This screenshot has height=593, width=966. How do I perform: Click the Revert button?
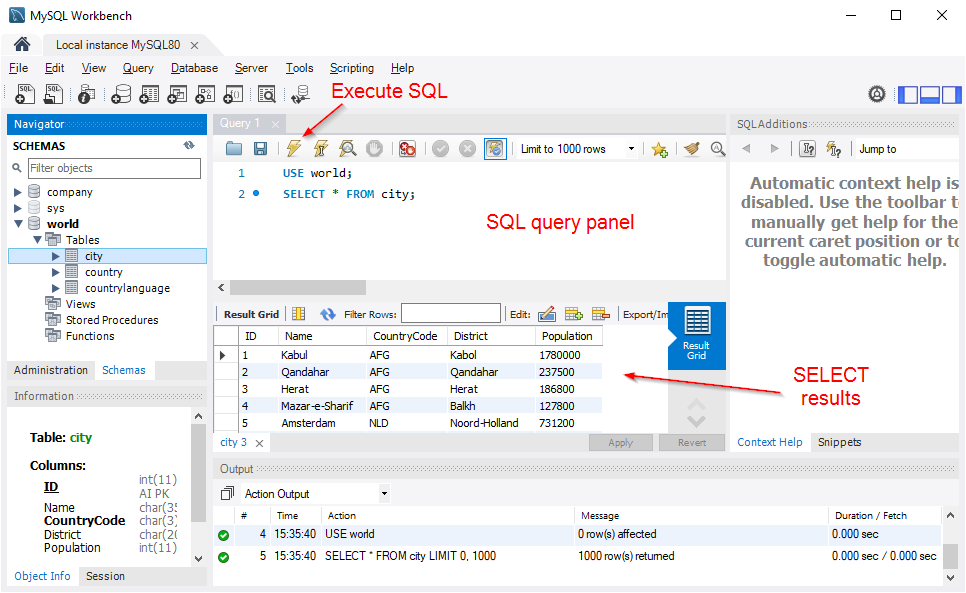(x=692, y=443)
